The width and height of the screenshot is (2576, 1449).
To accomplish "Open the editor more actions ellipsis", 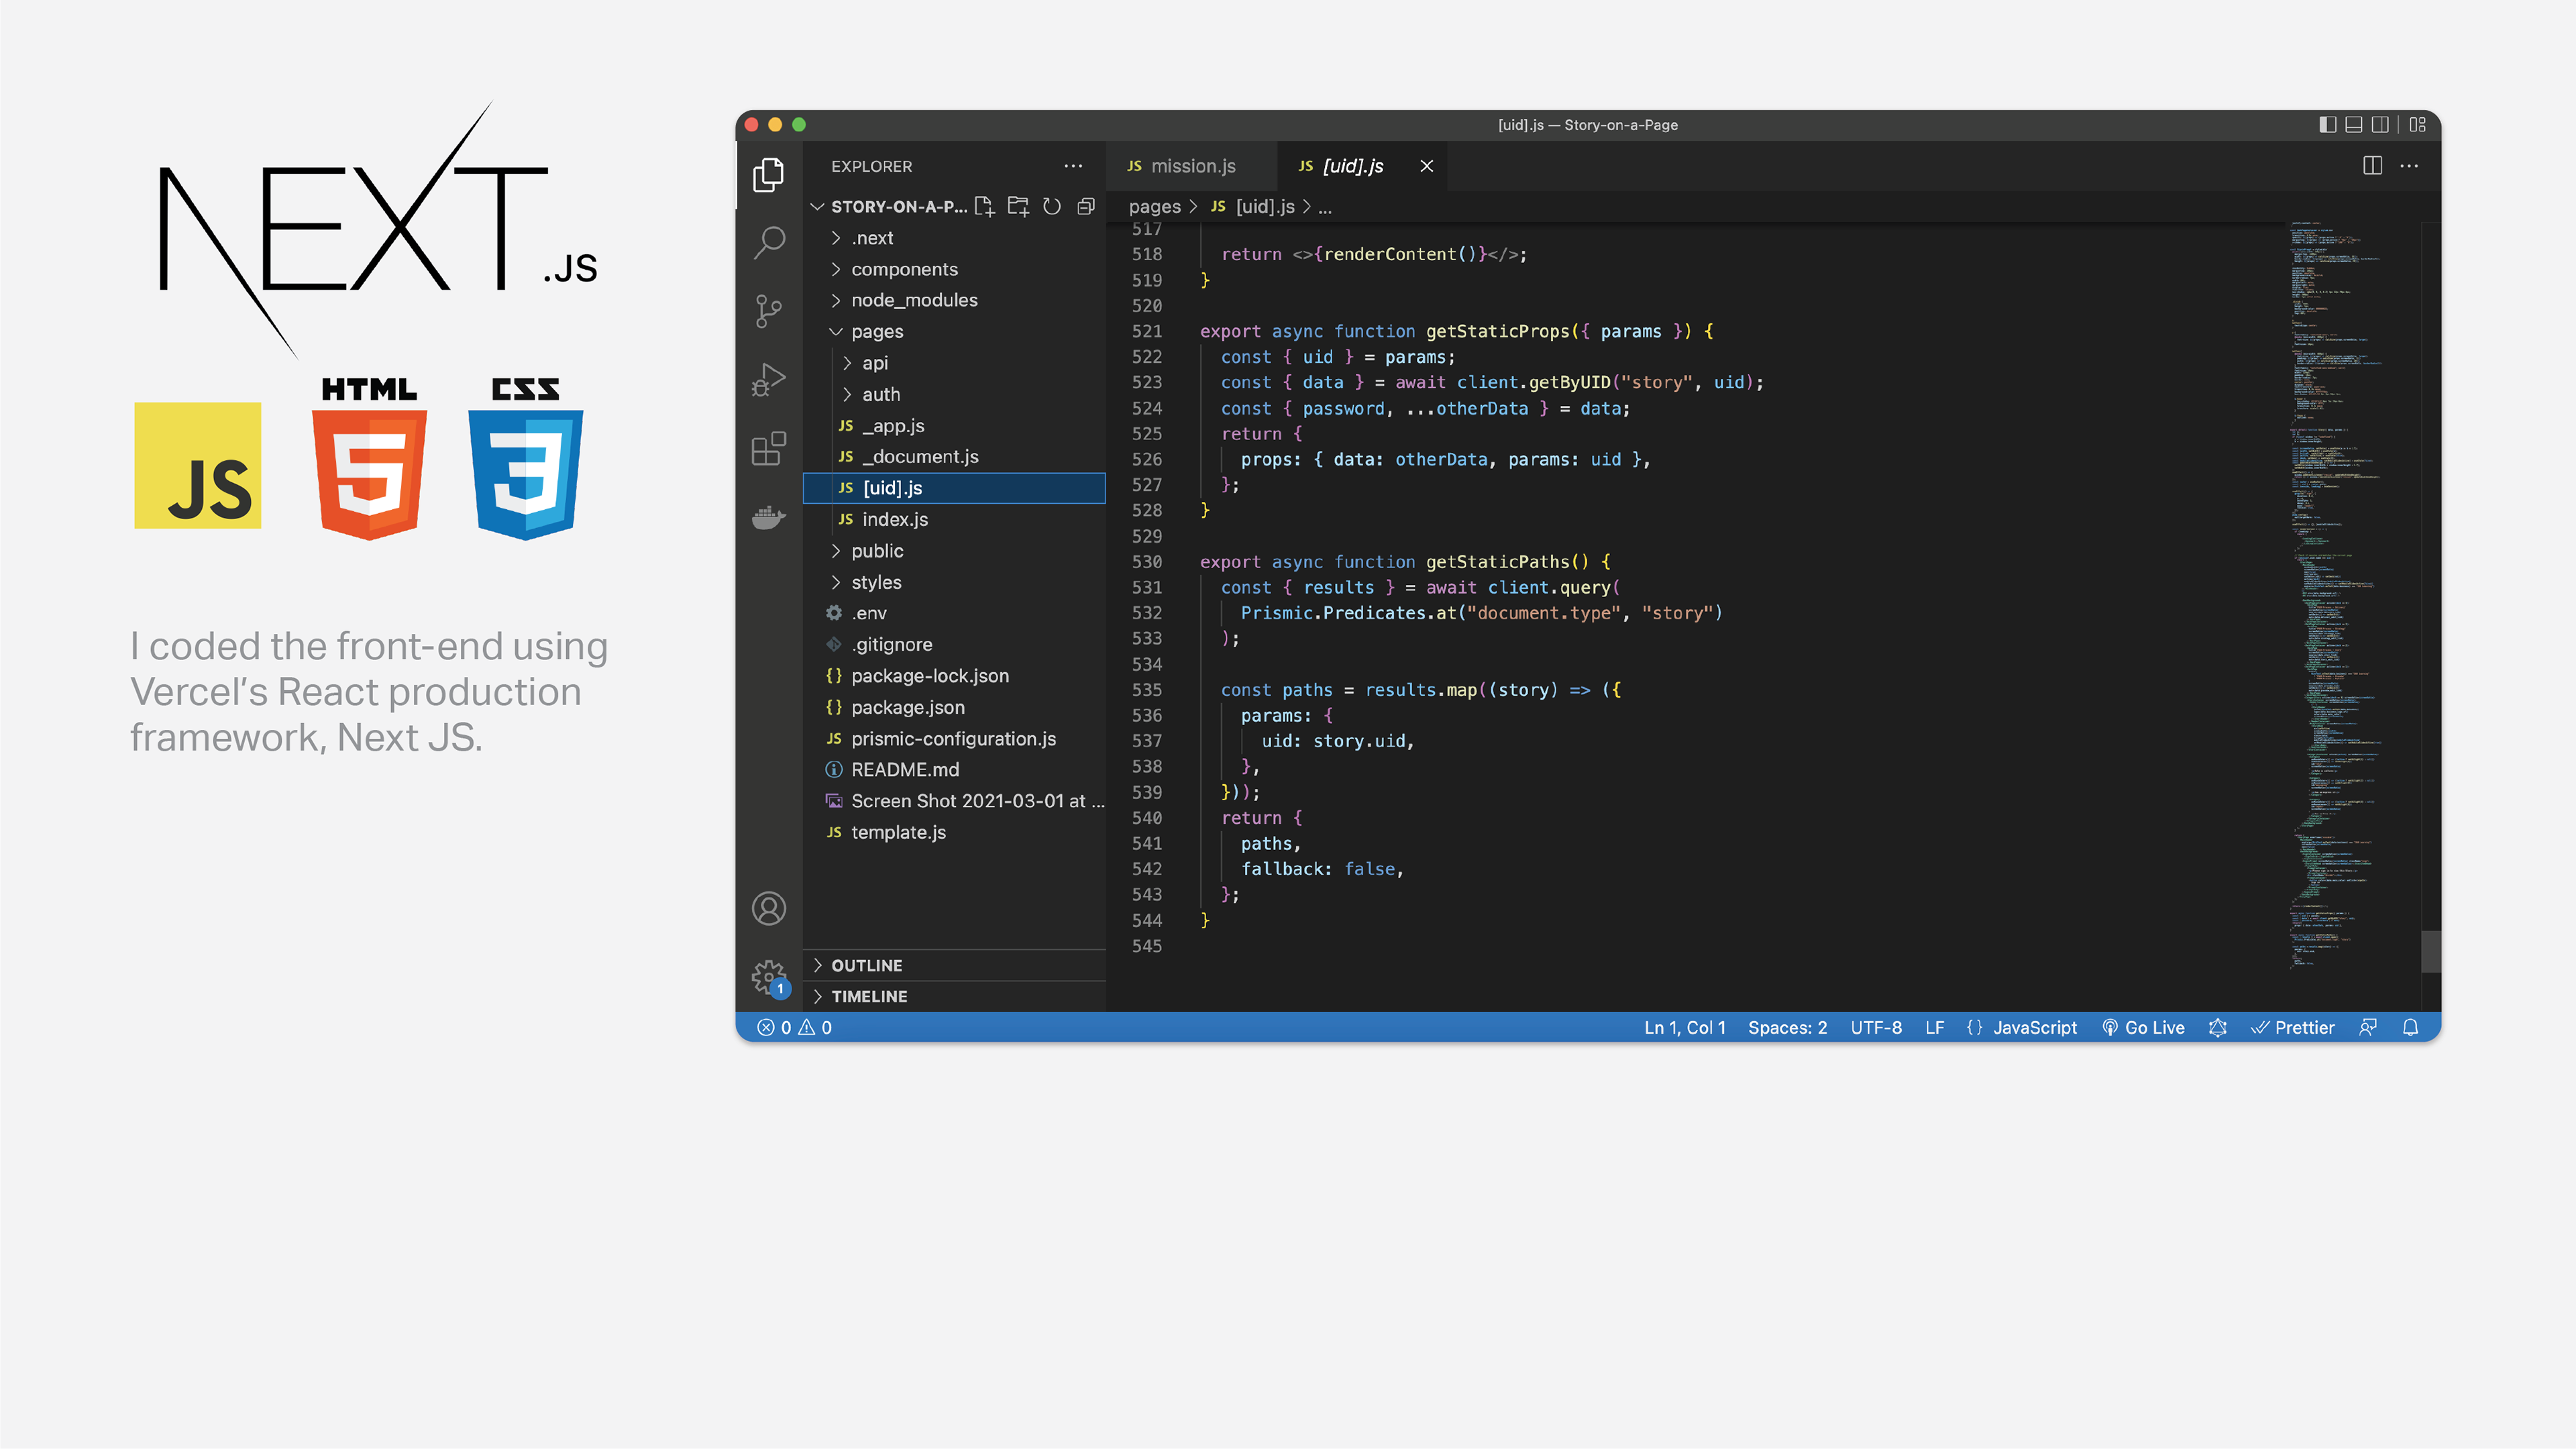I will click(2409, 166).
